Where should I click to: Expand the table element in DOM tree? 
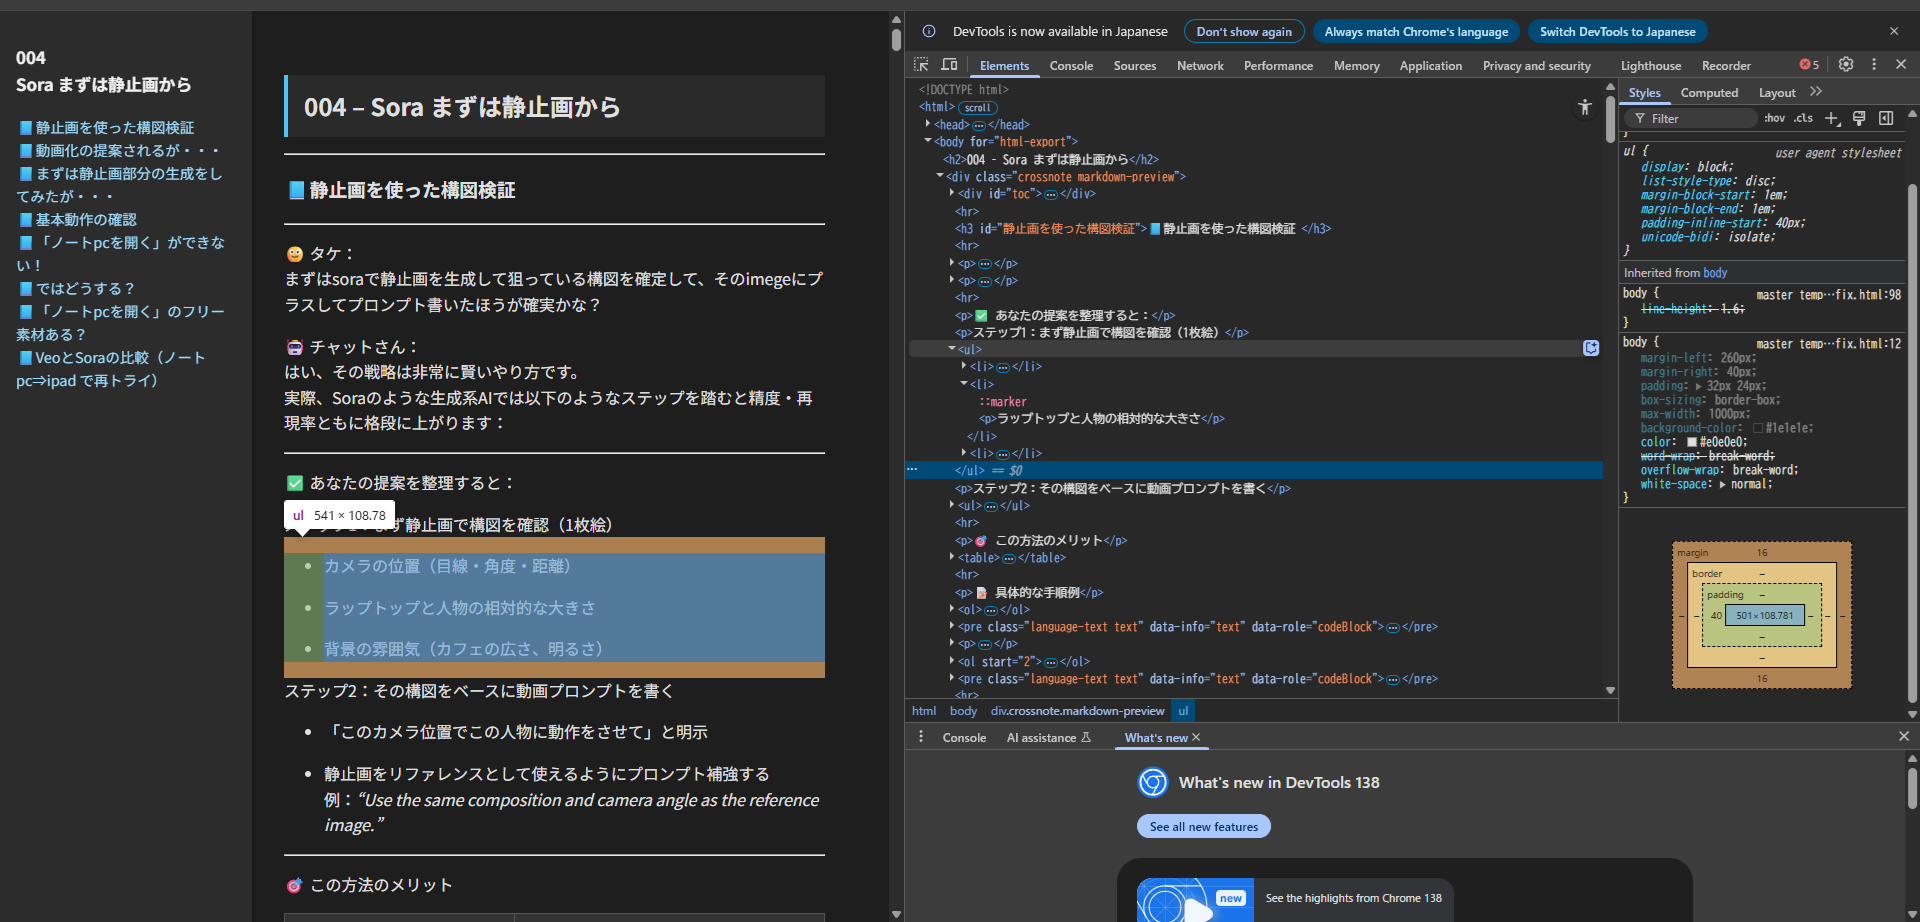pos(952,557)
